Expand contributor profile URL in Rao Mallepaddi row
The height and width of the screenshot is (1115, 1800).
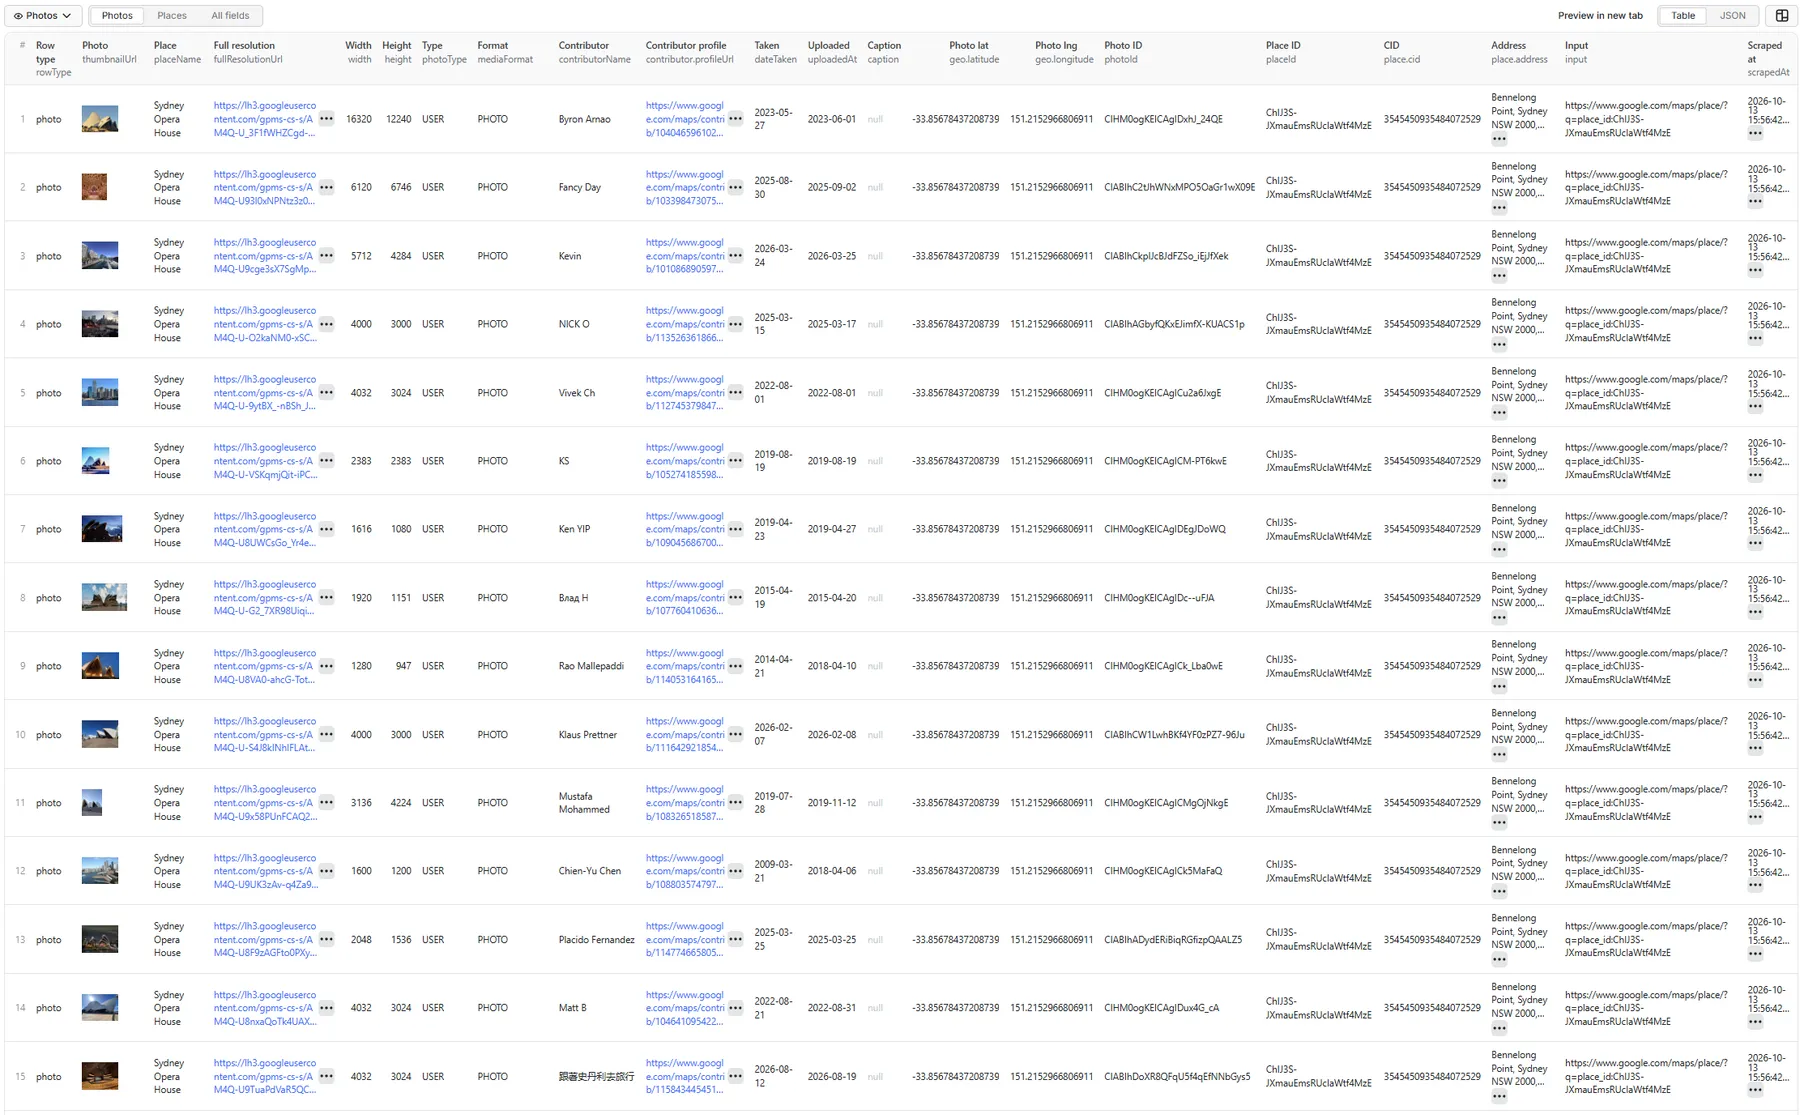736,666
